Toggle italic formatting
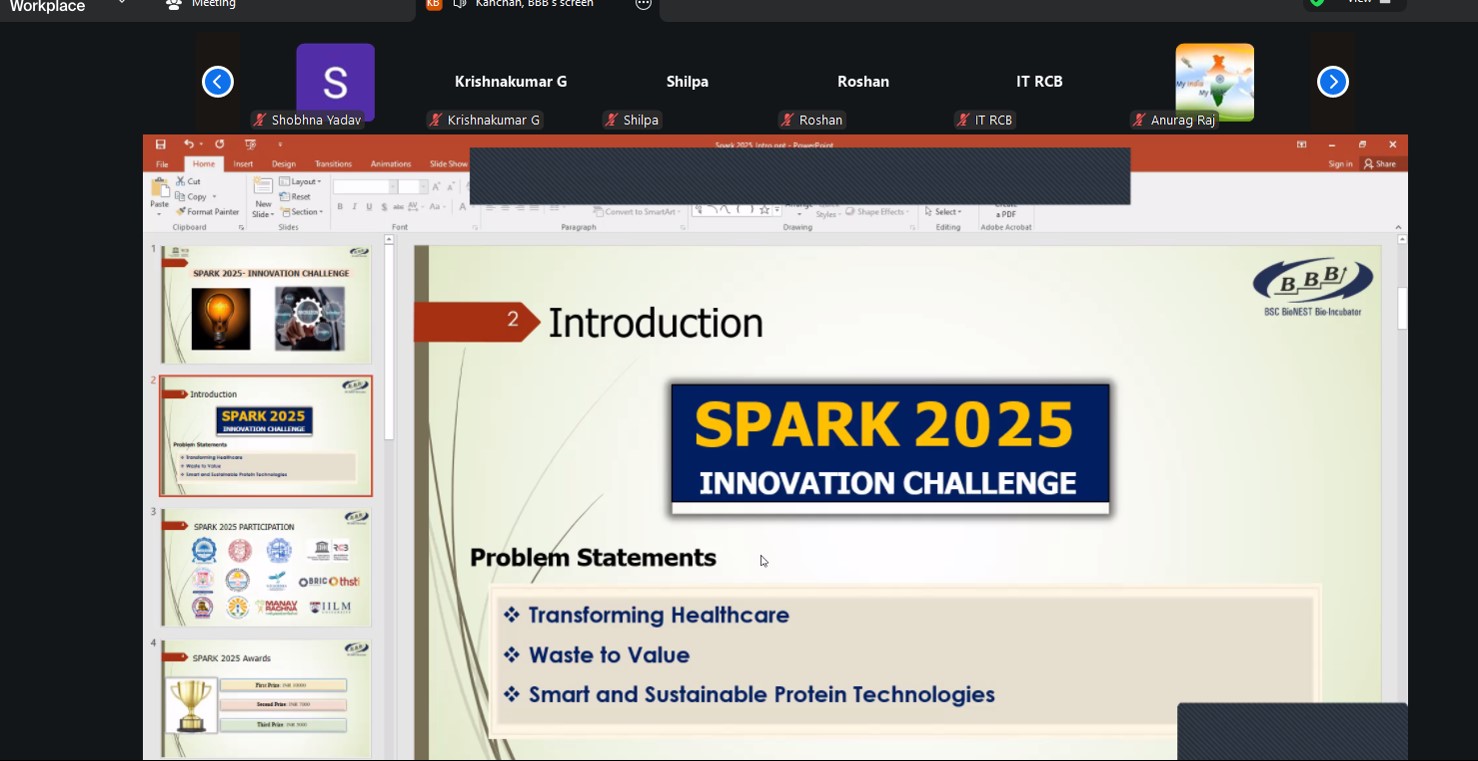This screenshot has width=1478, height=761. click(x=355, y=207)
